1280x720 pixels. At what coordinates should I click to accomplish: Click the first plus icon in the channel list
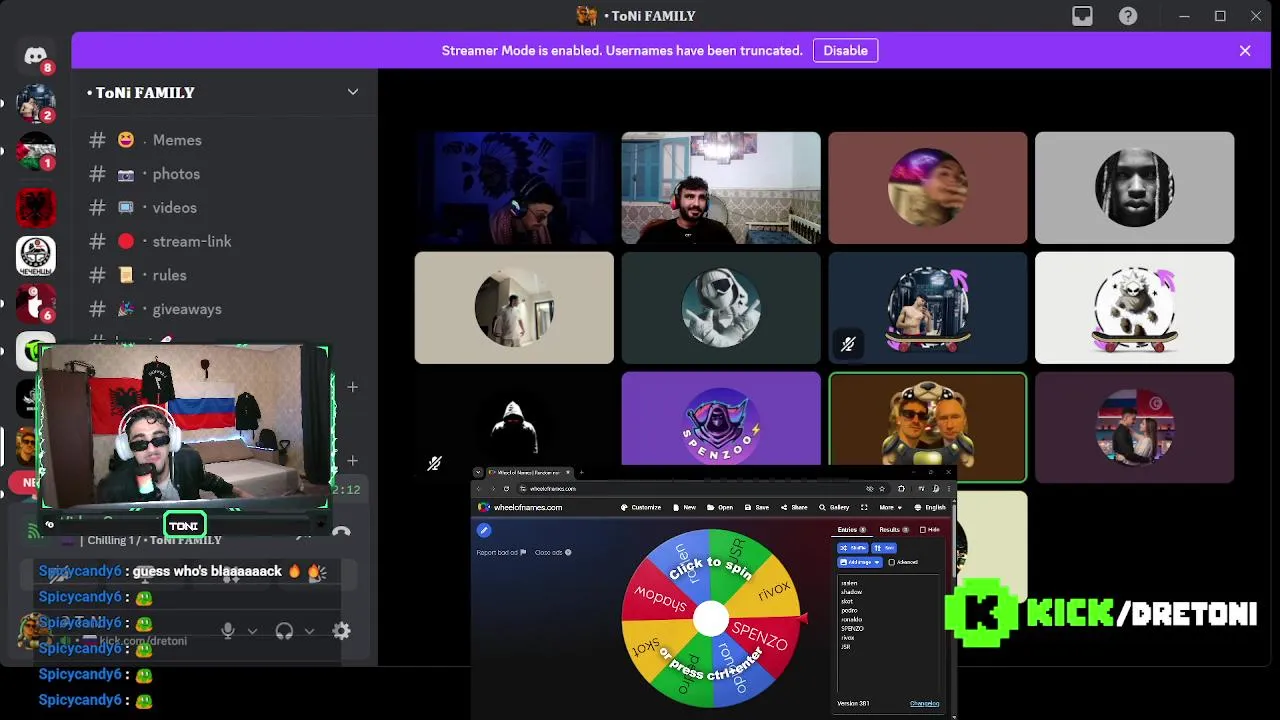tap(352, 386)
